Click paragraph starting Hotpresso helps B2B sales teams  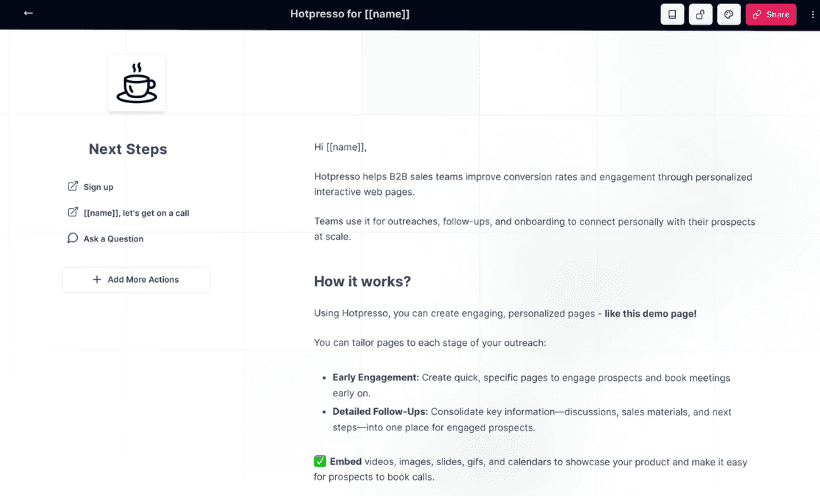533,184
